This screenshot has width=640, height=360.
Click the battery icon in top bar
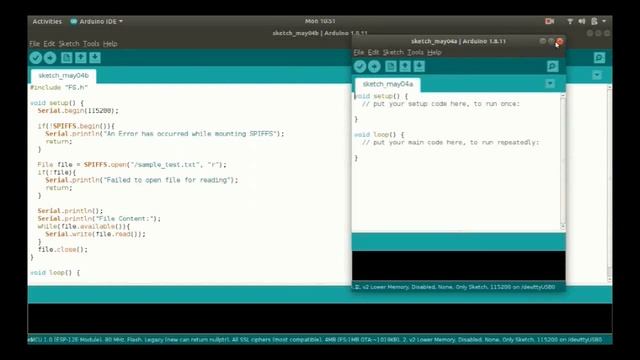point(594,21)
